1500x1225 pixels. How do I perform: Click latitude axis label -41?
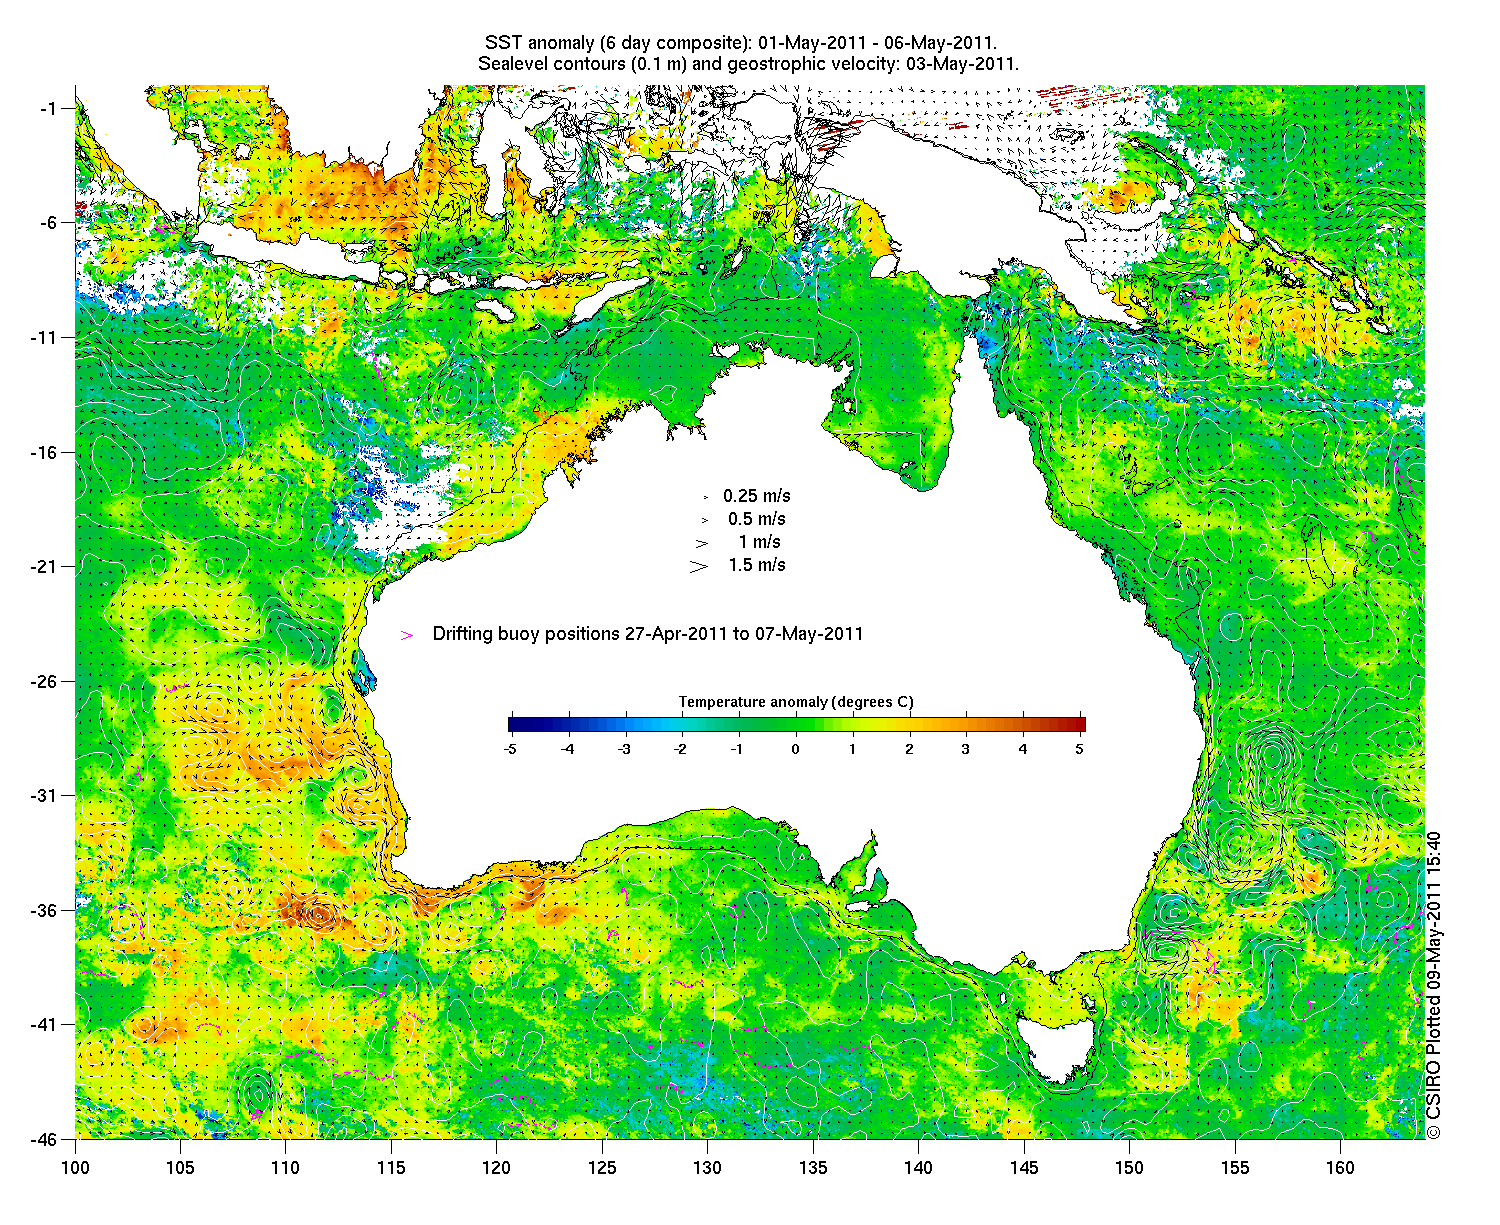46,1024
